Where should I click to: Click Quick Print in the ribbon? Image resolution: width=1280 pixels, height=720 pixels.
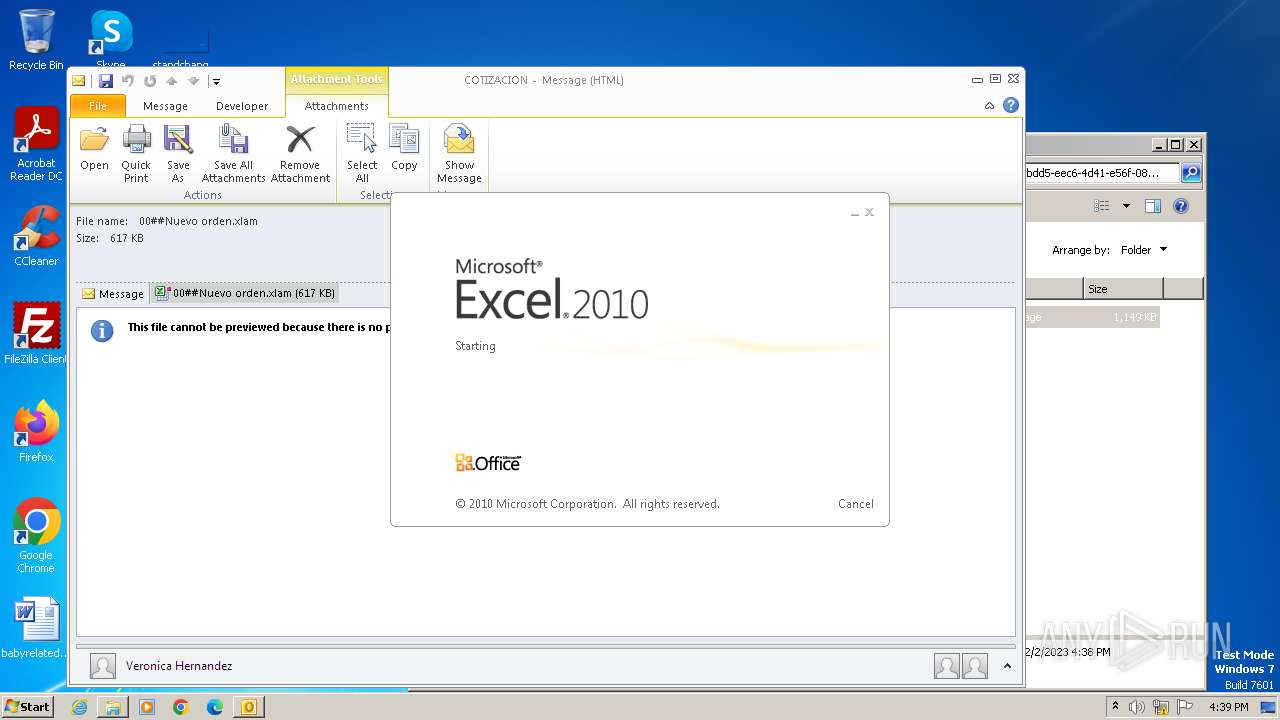pos(136,152)
